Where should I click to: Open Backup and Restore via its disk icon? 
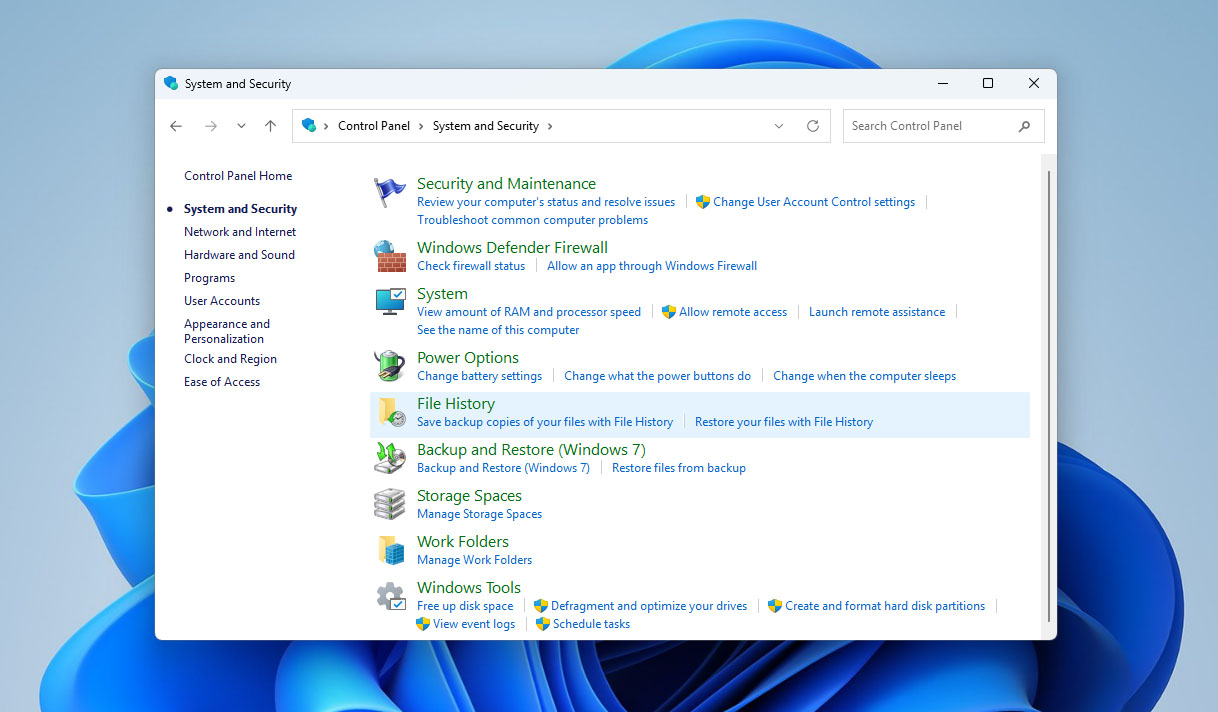(x=389, y=457)
